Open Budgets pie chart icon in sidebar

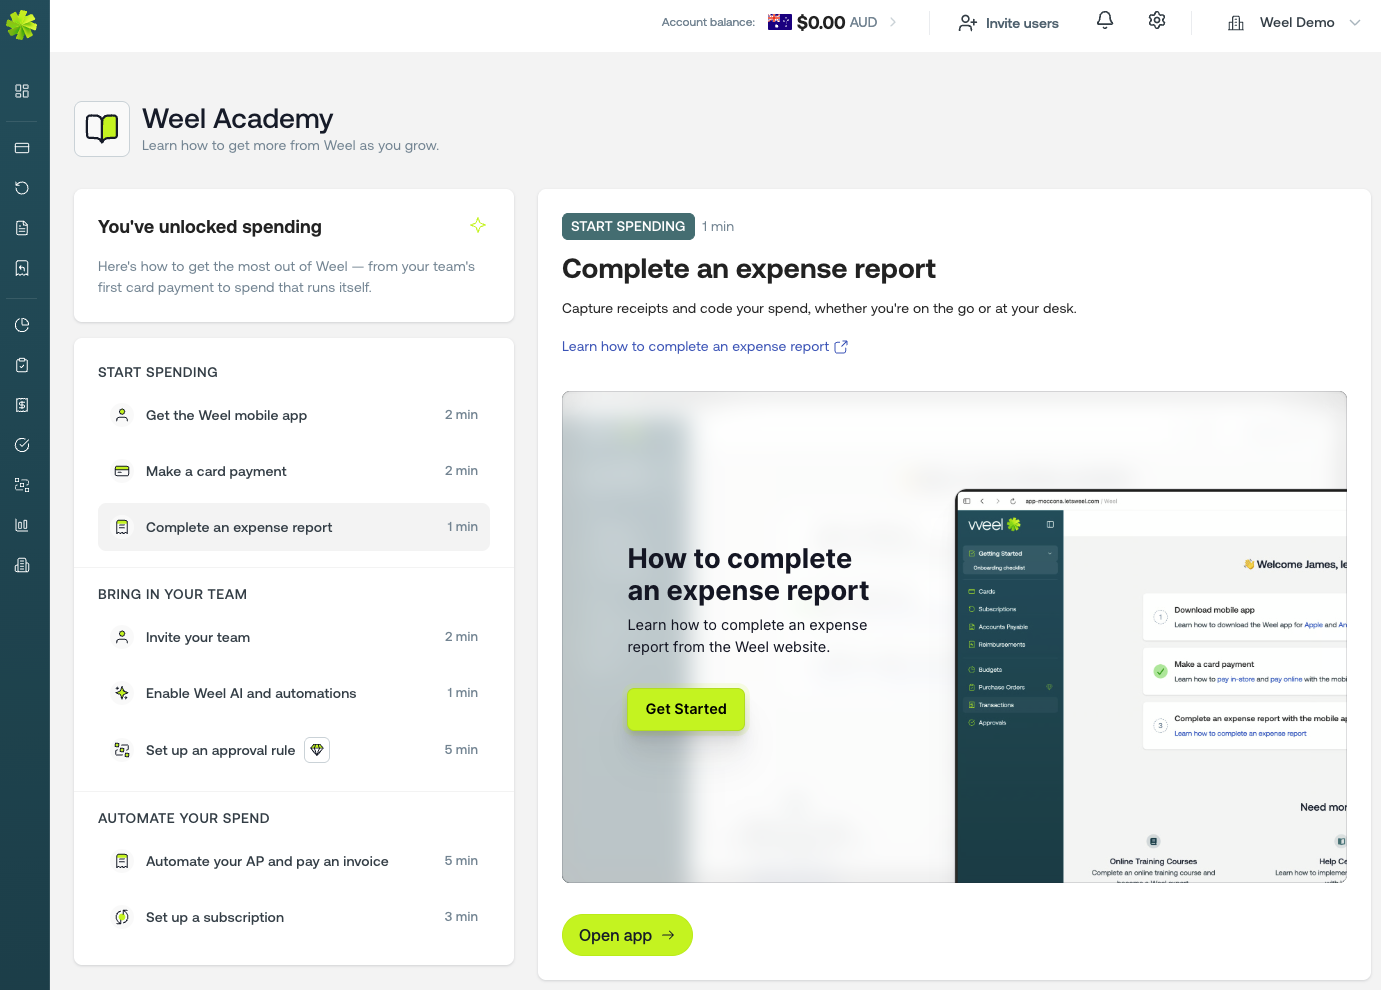[x=22, y=325]
